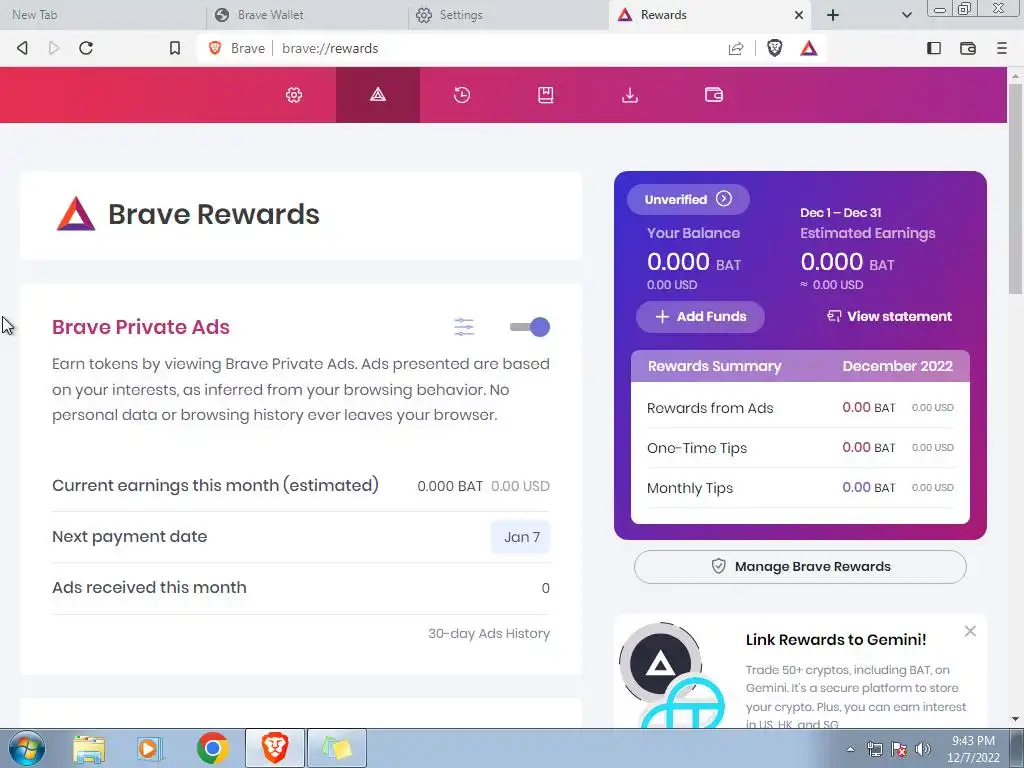Select the Rewards triangle icon in navigation bar
Screen dimensions: 1024x768
point(378,95)
